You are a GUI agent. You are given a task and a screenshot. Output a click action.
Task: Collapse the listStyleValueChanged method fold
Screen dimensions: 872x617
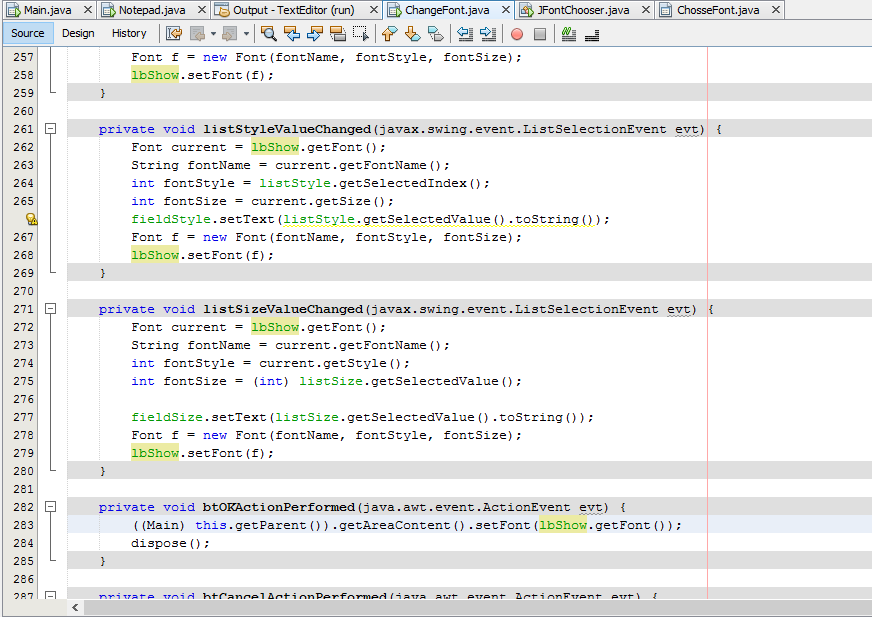(x=50, y=129)
